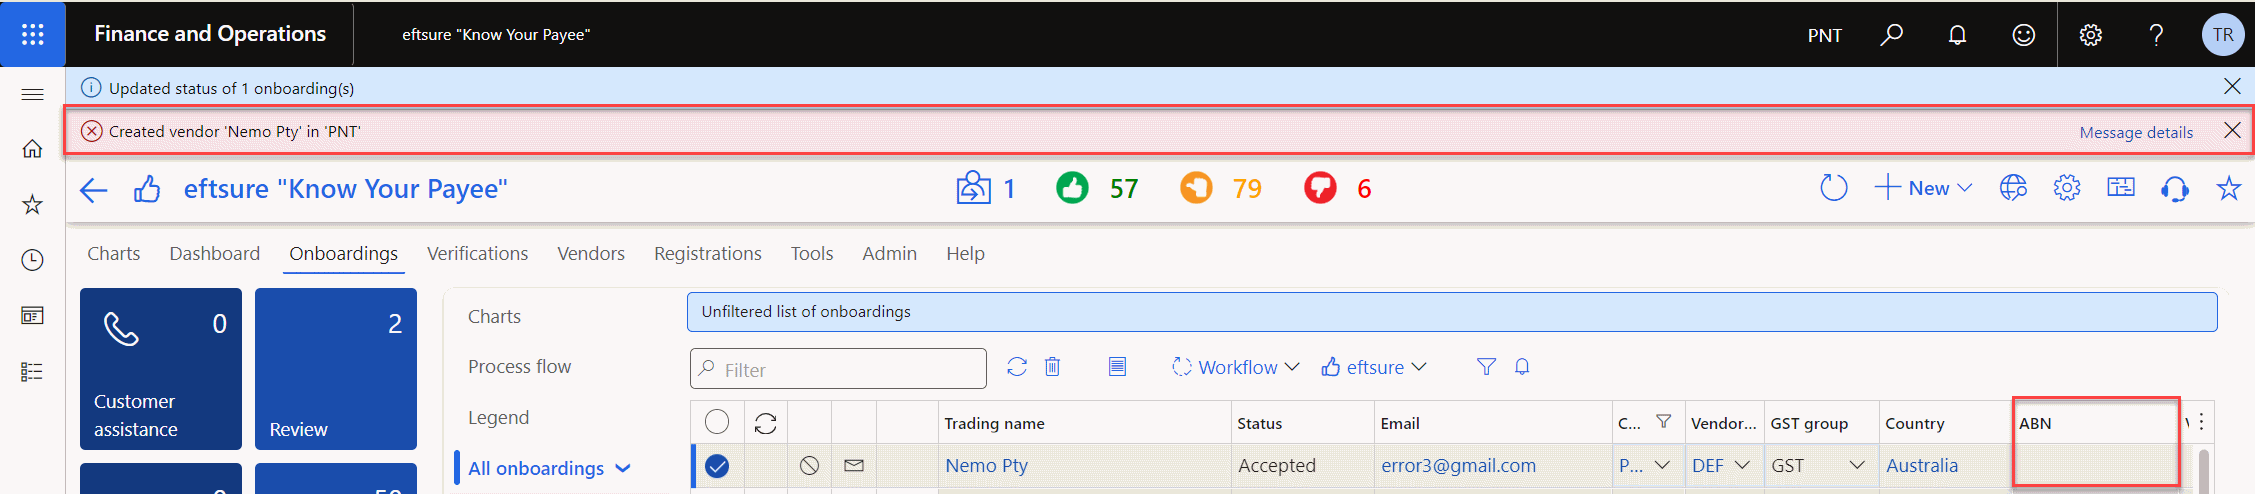
Task: Open the headset support icon
Action: 2175,189
